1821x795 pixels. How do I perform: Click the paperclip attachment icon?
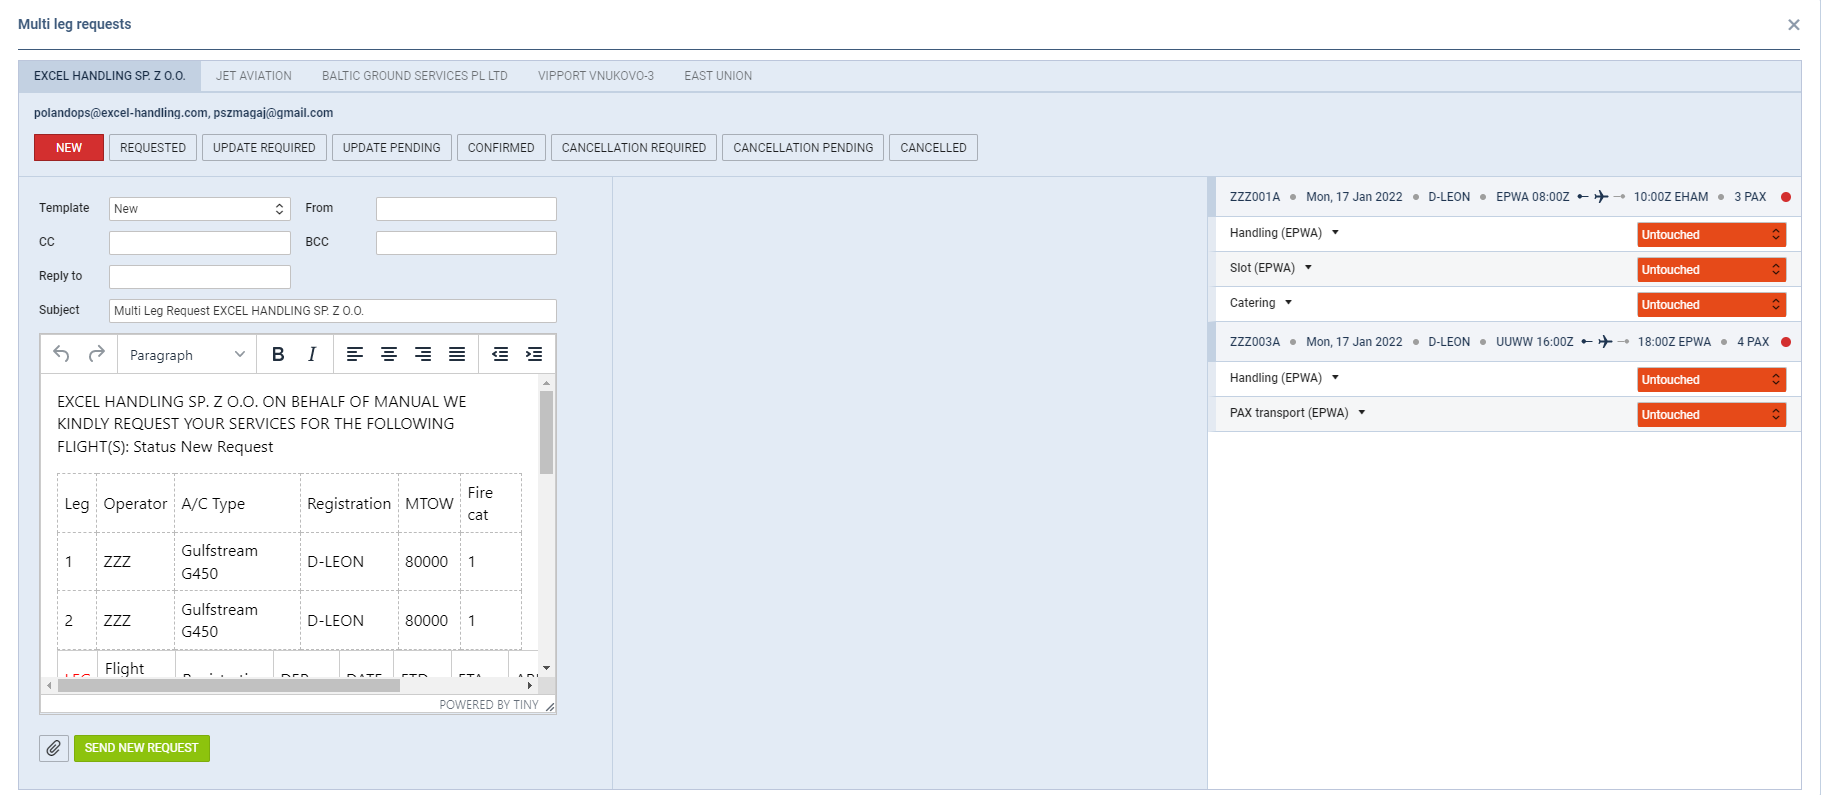54,748
